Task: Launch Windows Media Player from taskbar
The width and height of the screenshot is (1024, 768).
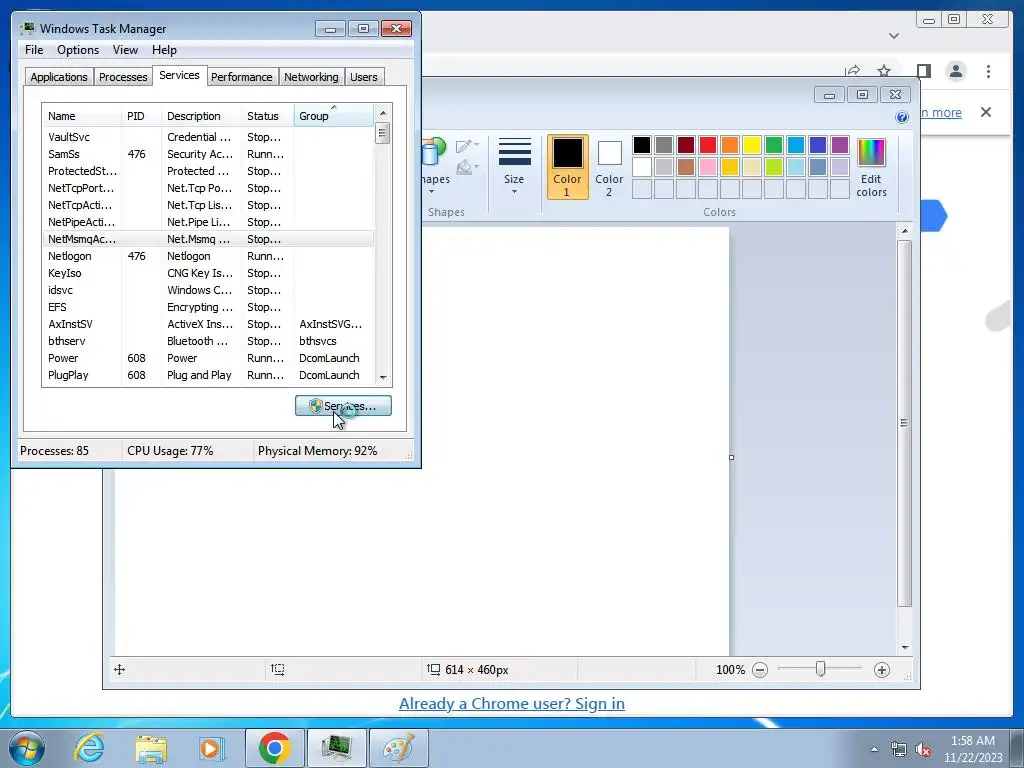Action: (211, 748)
